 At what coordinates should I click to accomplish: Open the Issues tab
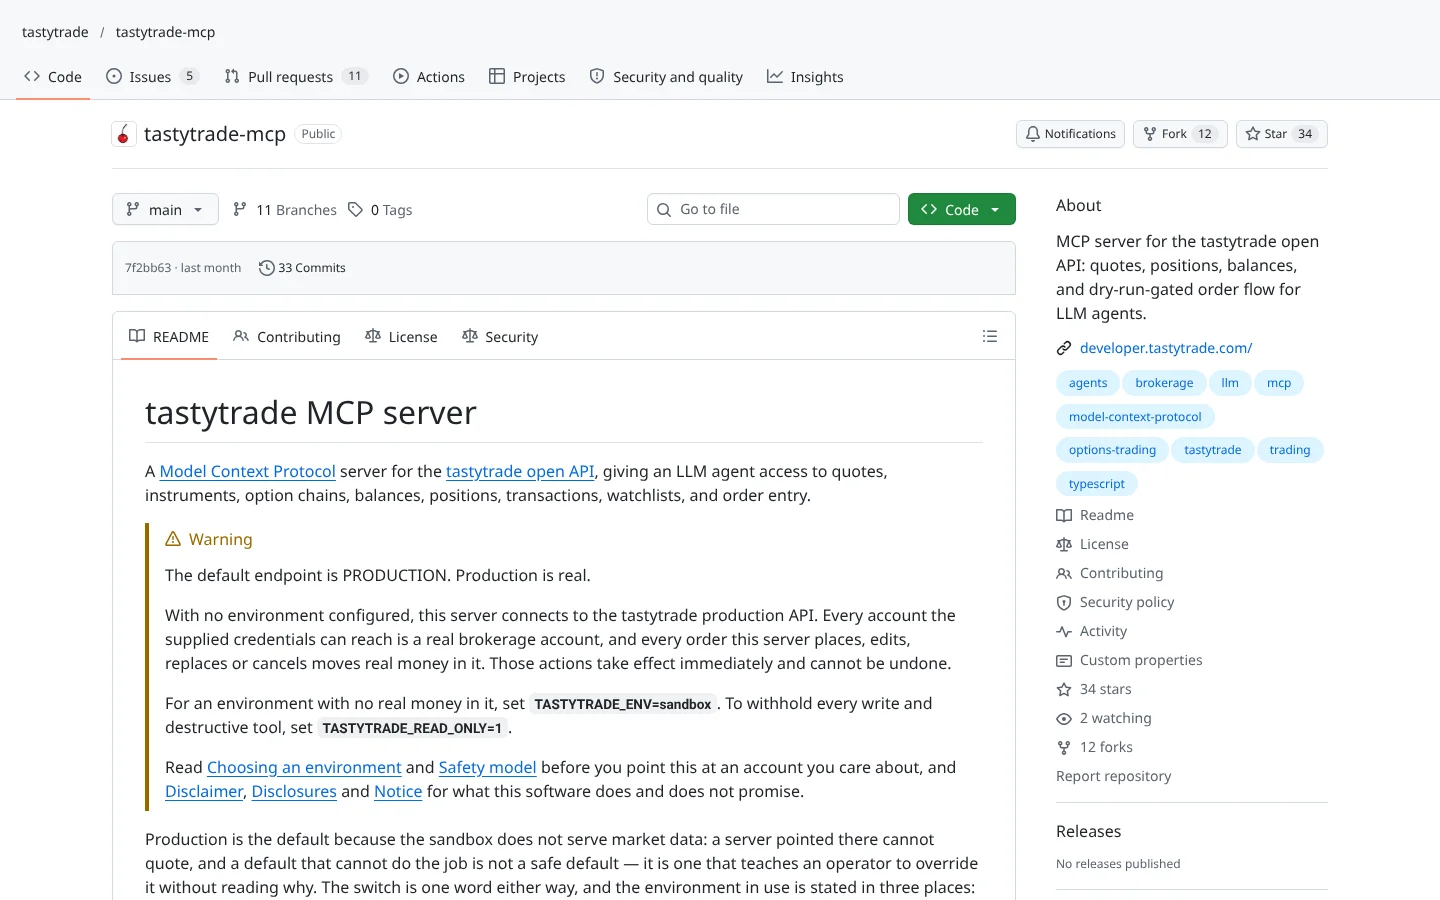[152, 77]
